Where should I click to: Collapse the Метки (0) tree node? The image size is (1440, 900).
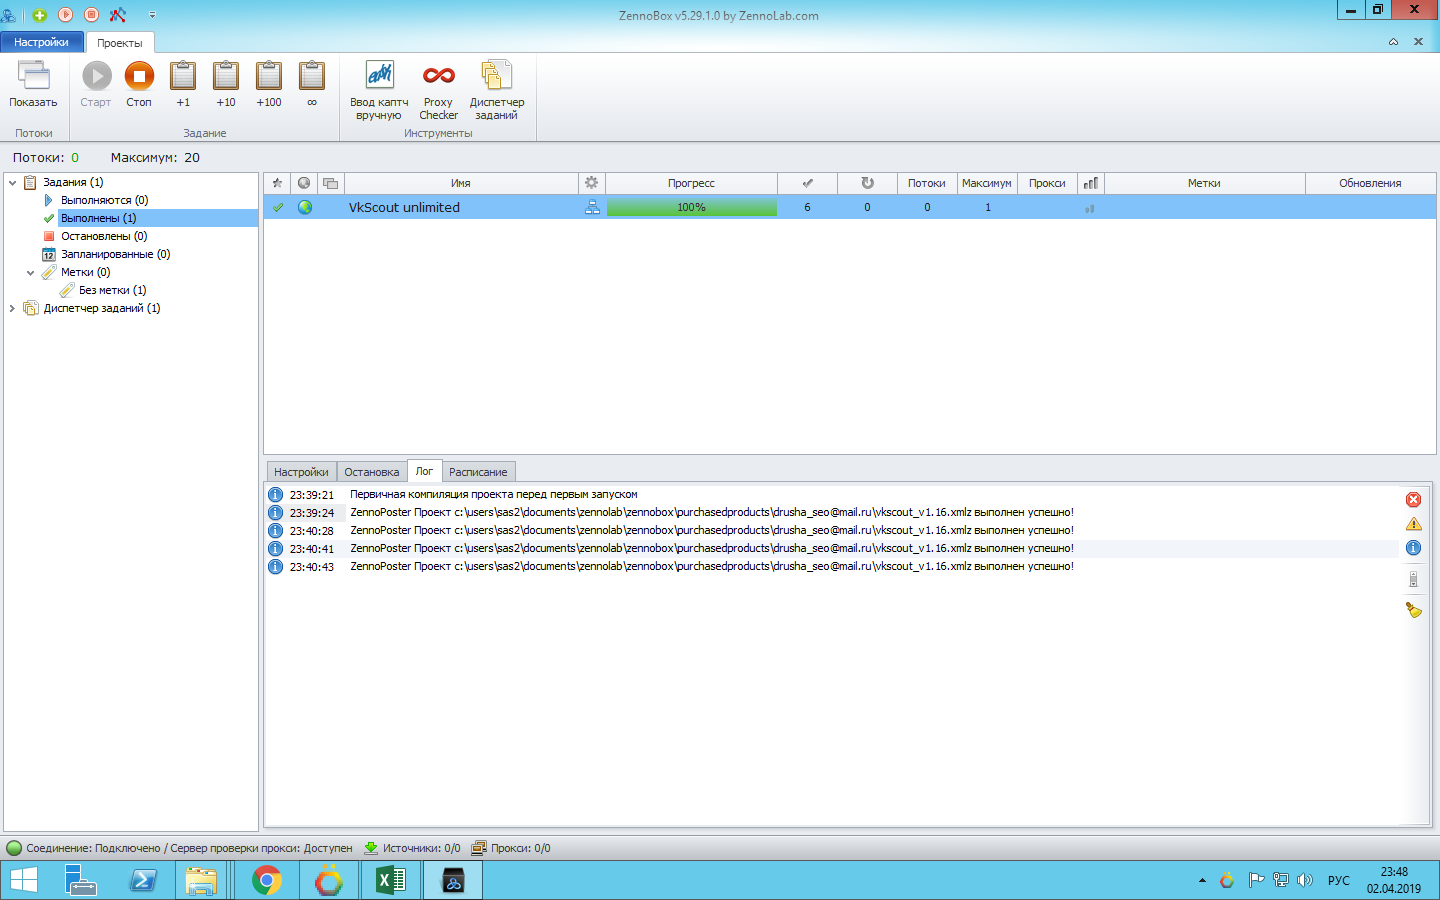pos(30,273)
